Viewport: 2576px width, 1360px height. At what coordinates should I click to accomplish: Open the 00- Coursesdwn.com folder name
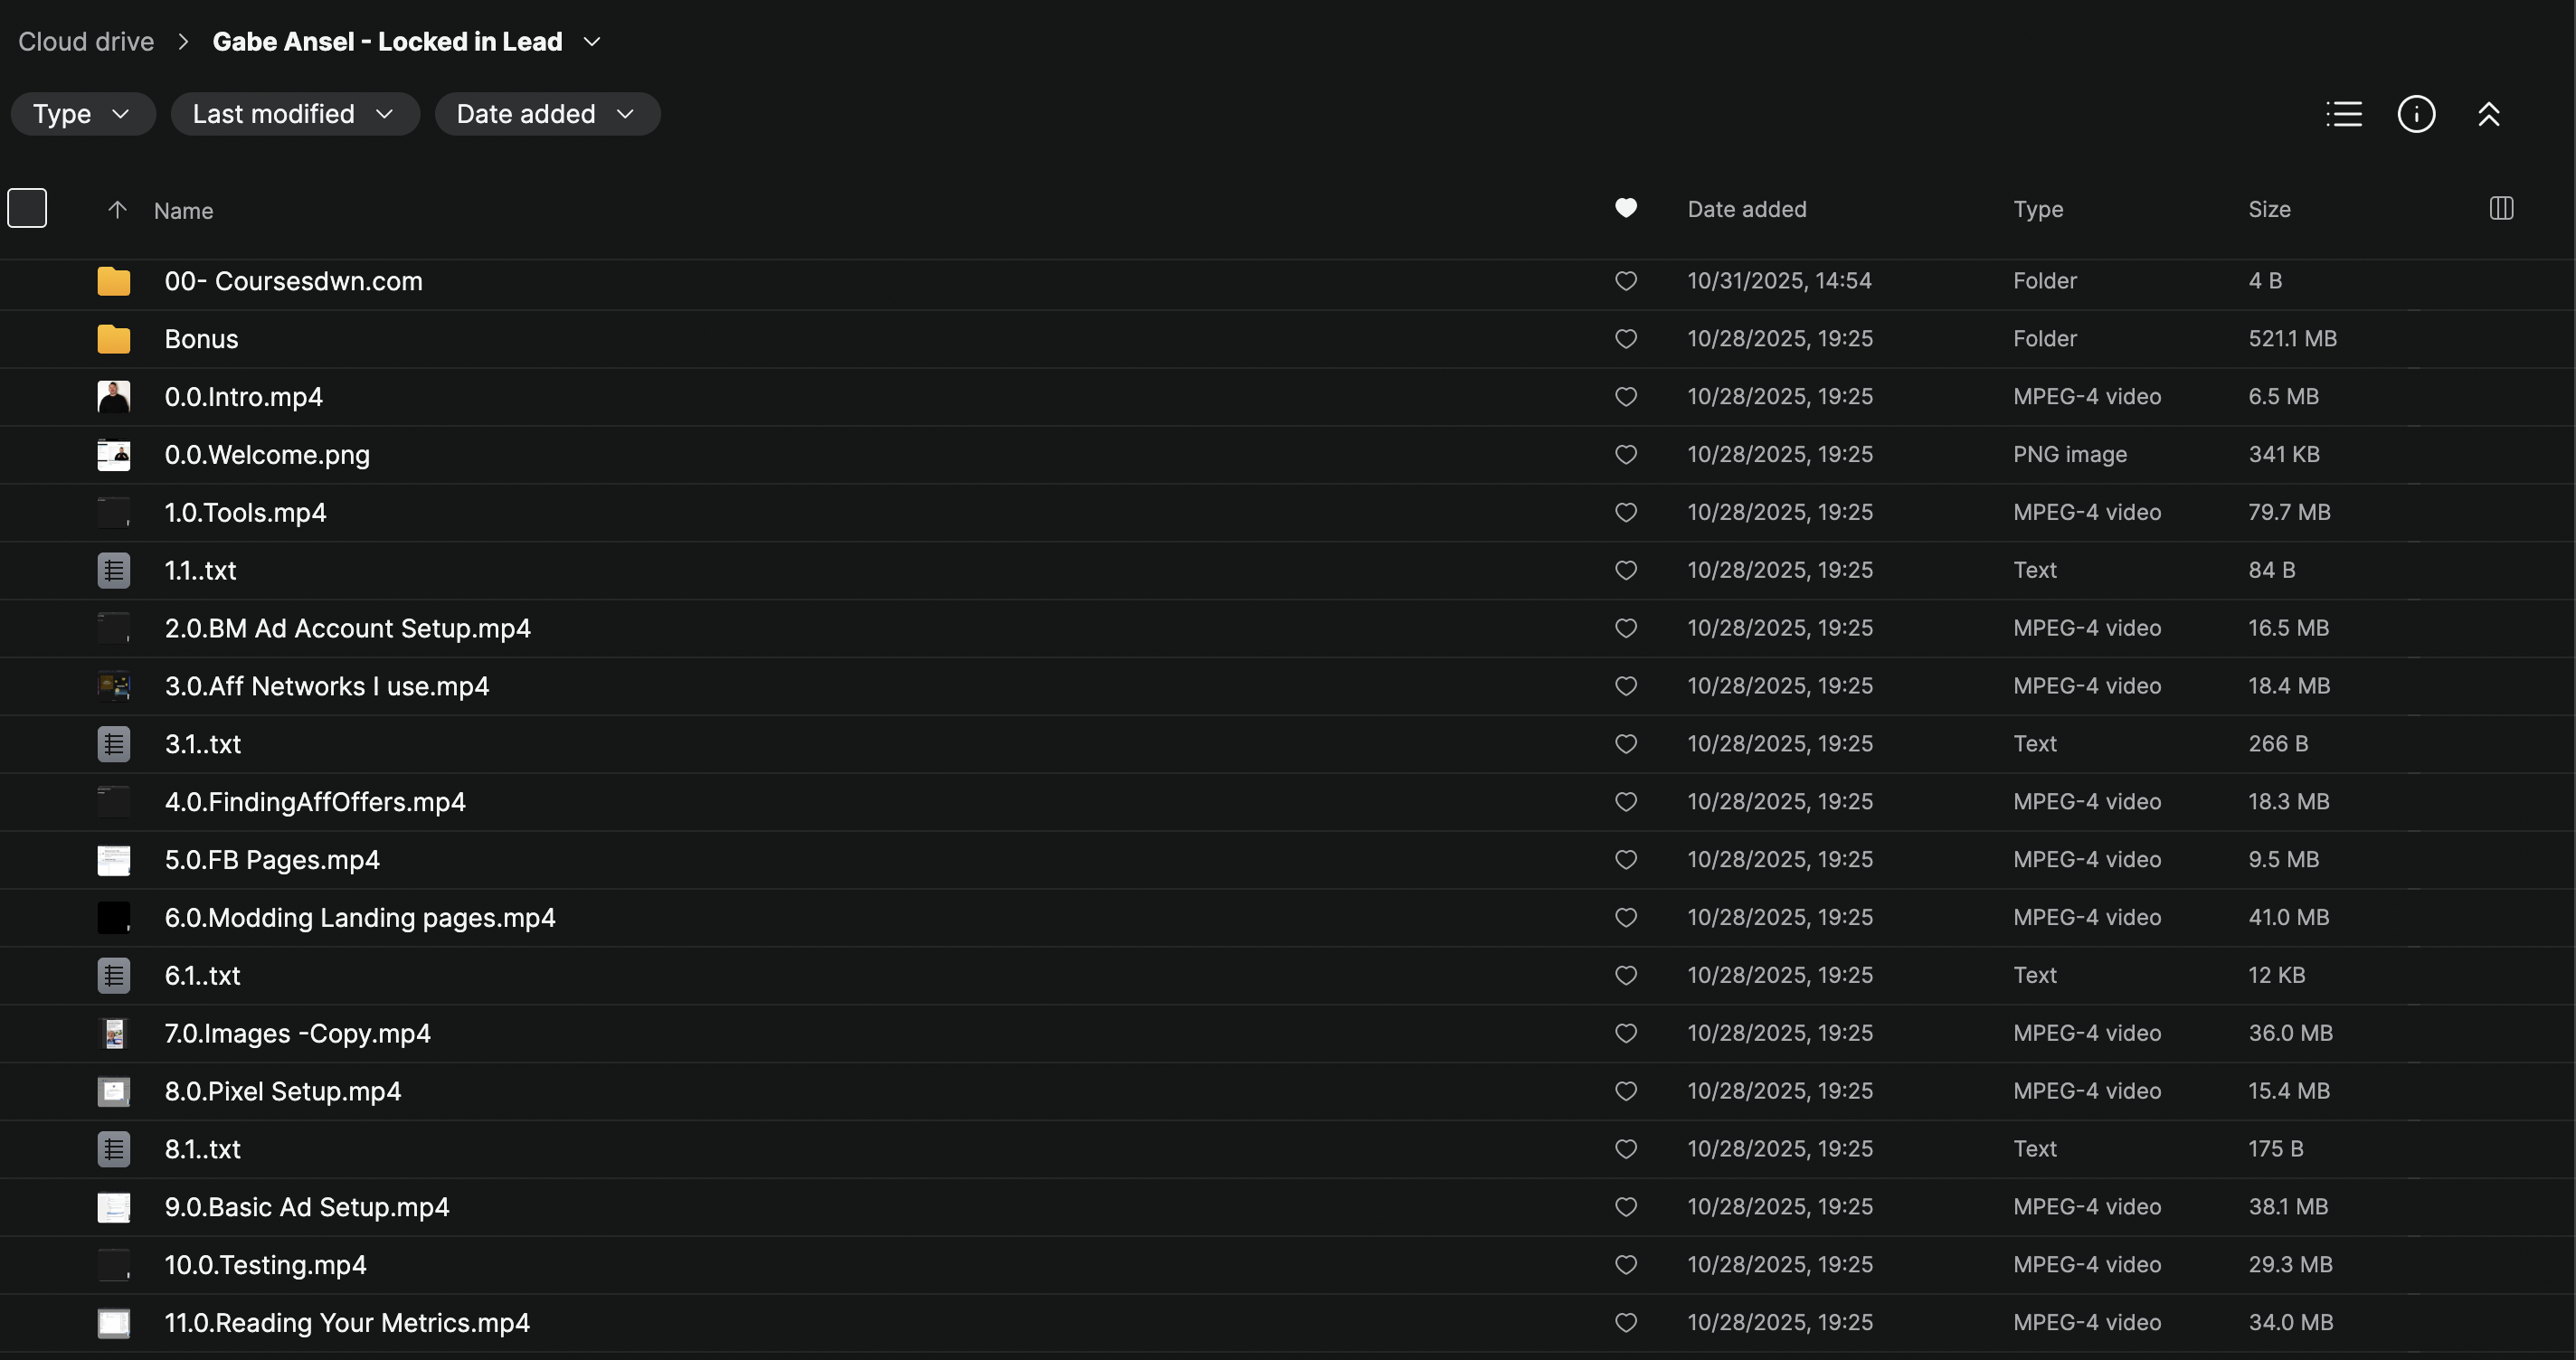[293, 281]
